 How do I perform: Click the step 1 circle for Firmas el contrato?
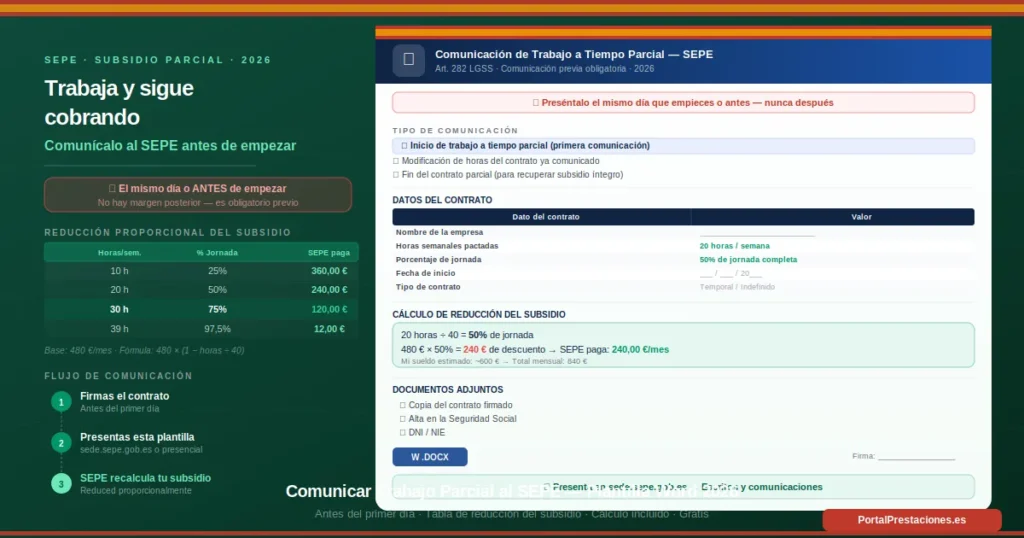click(x=61, y=402)
